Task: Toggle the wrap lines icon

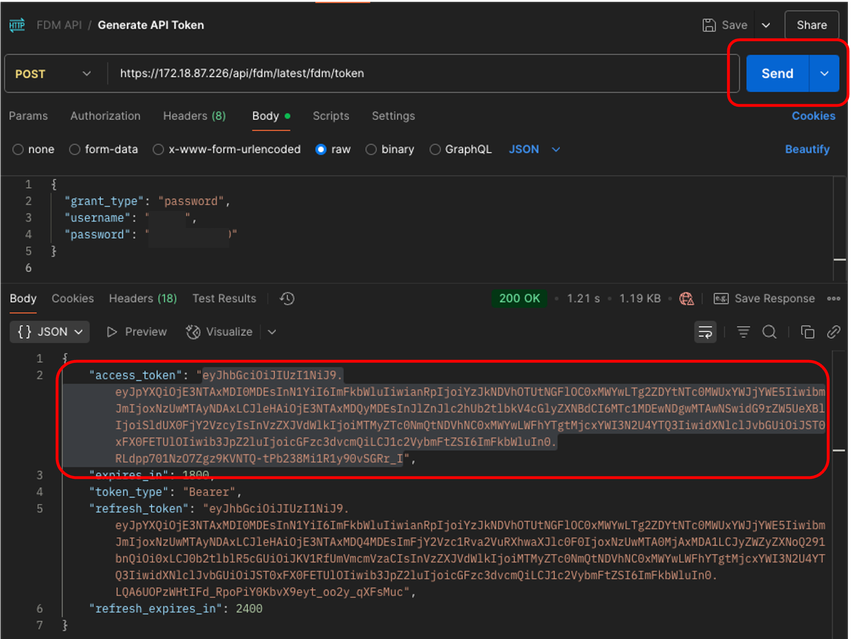Action: coord(706,332)
